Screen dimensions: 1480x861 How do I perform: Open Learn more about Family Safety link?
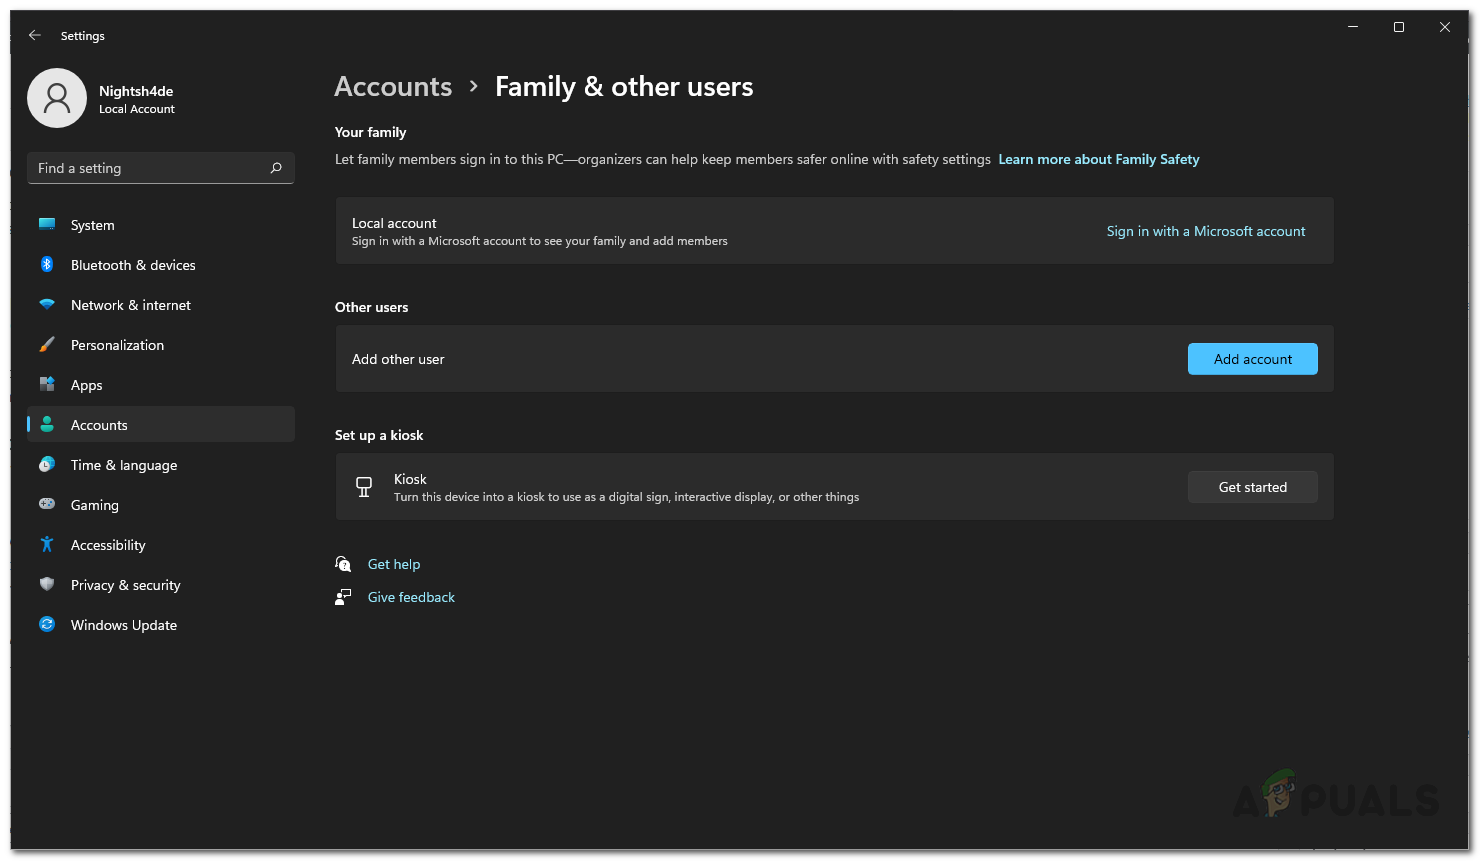(1098, 159)
